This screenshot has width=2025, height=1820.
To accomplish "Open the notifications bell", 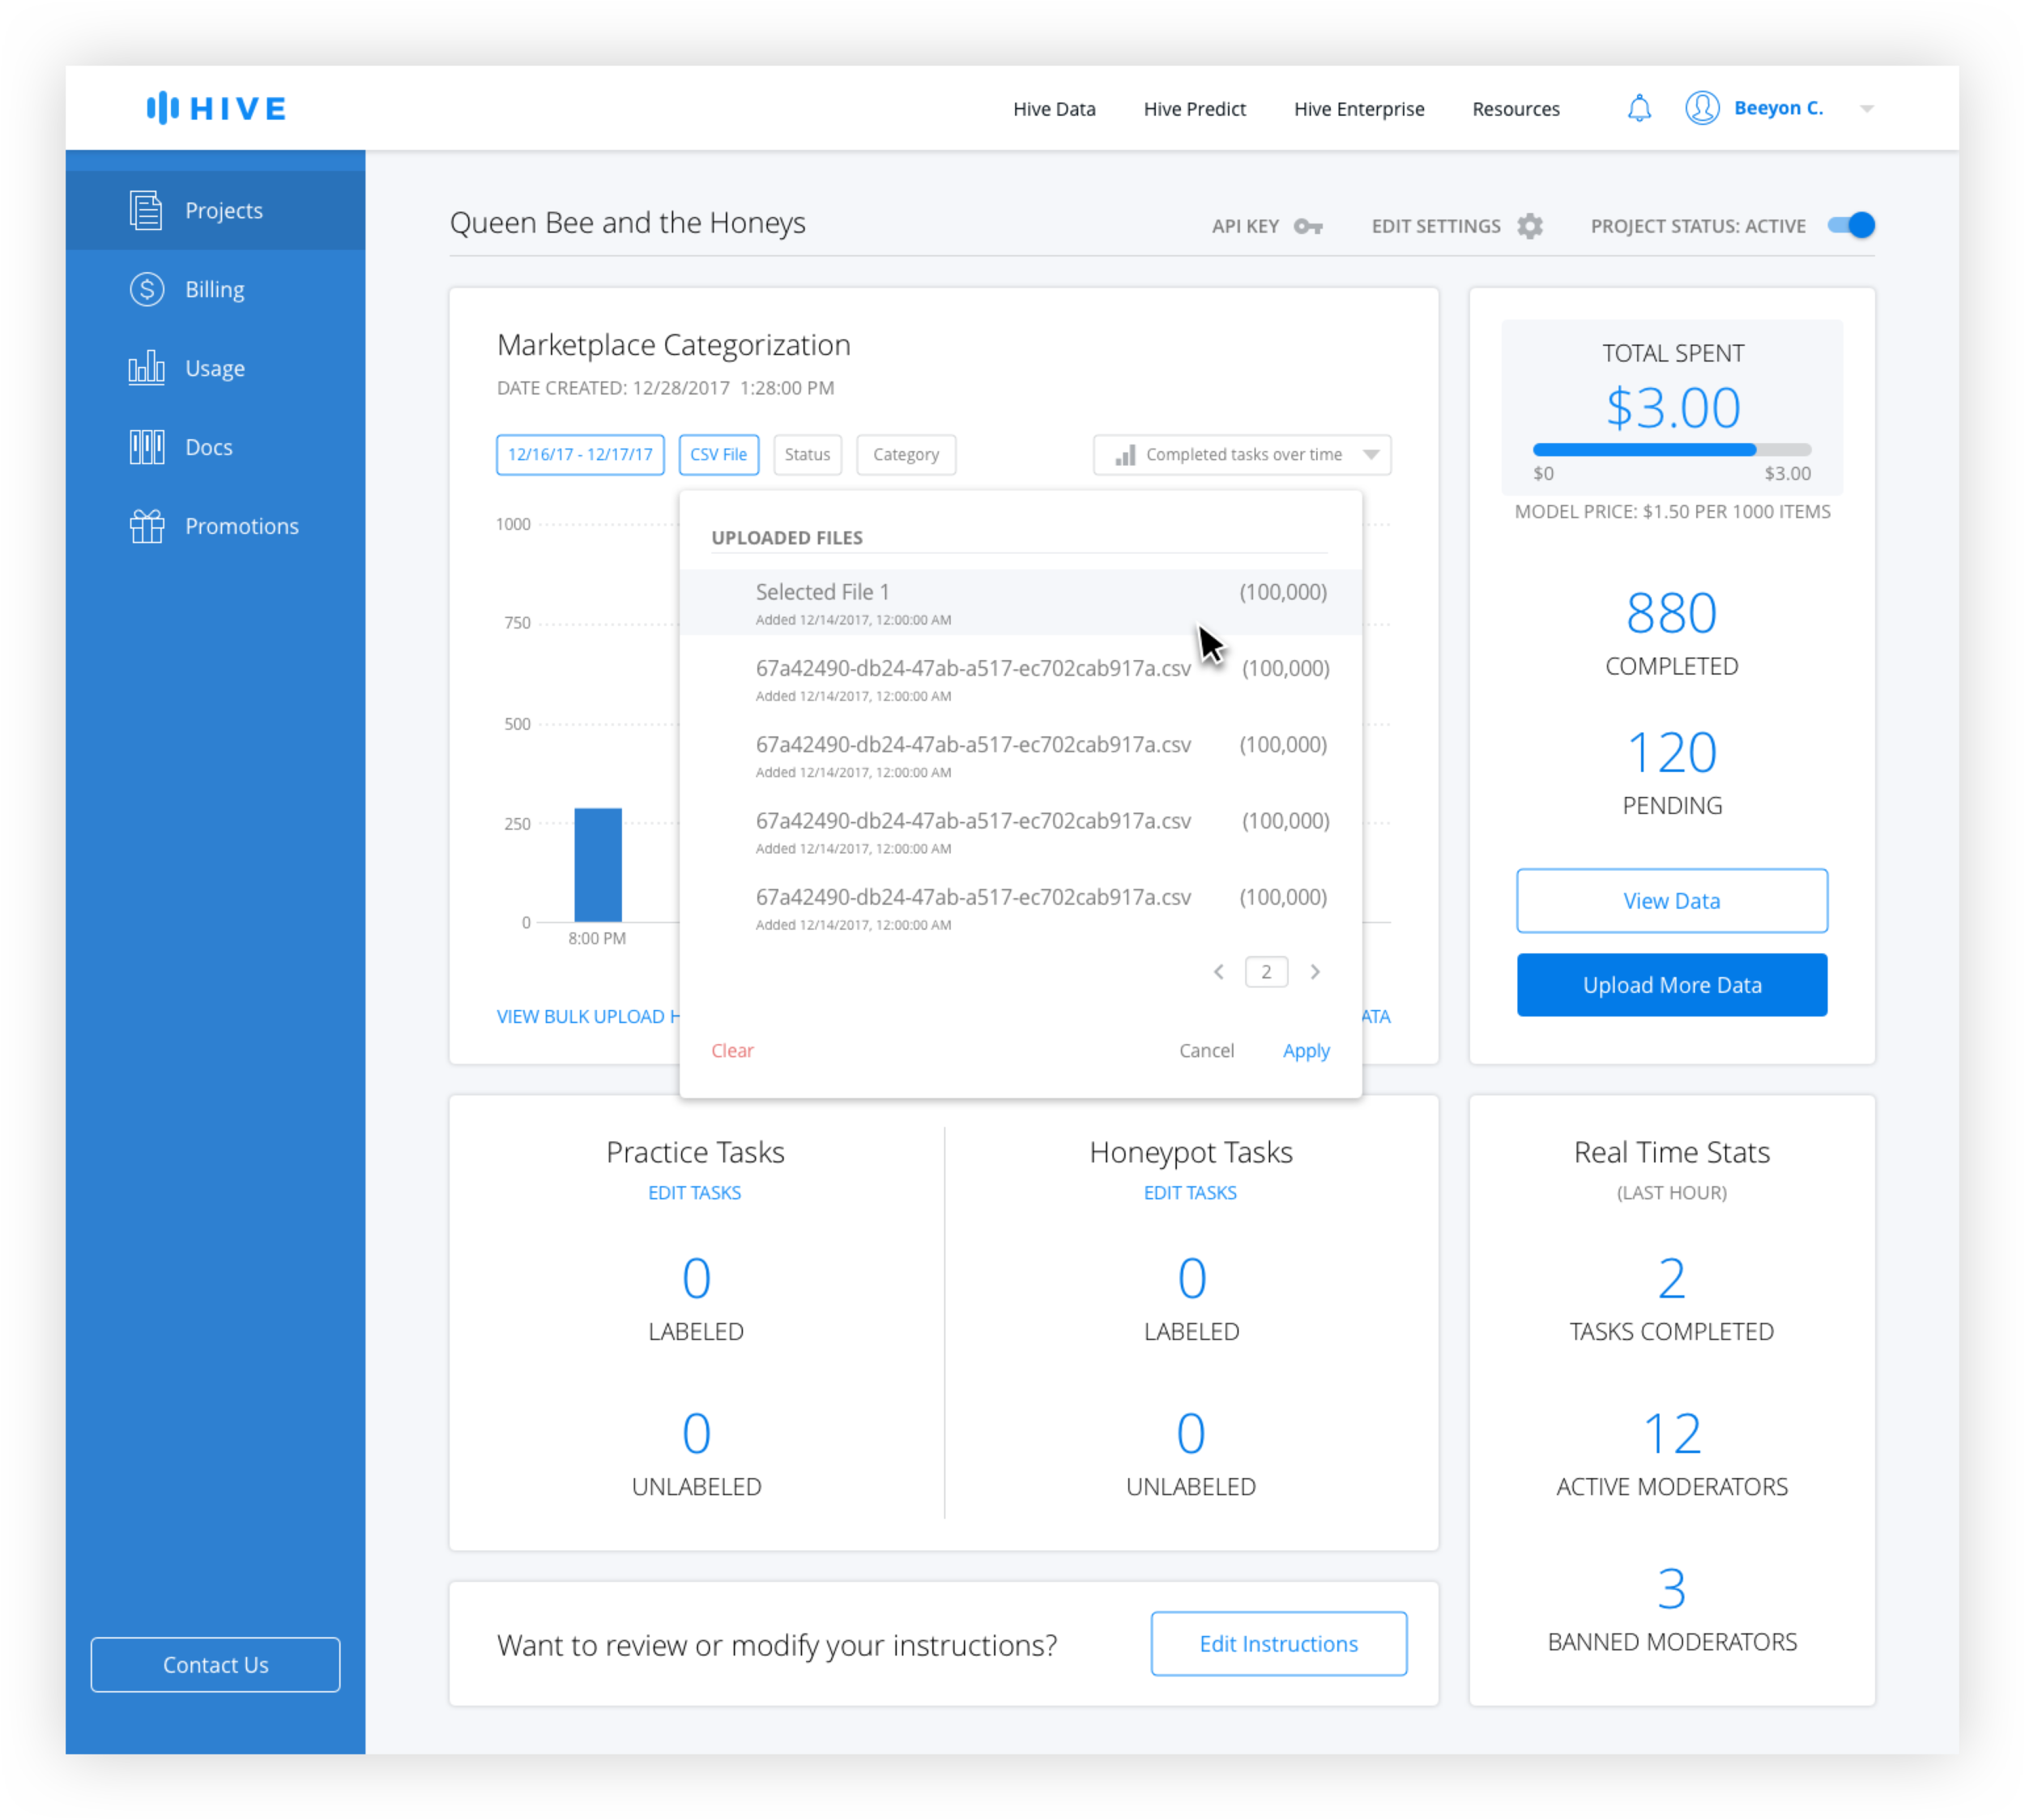I will (x=1638, y=108).
